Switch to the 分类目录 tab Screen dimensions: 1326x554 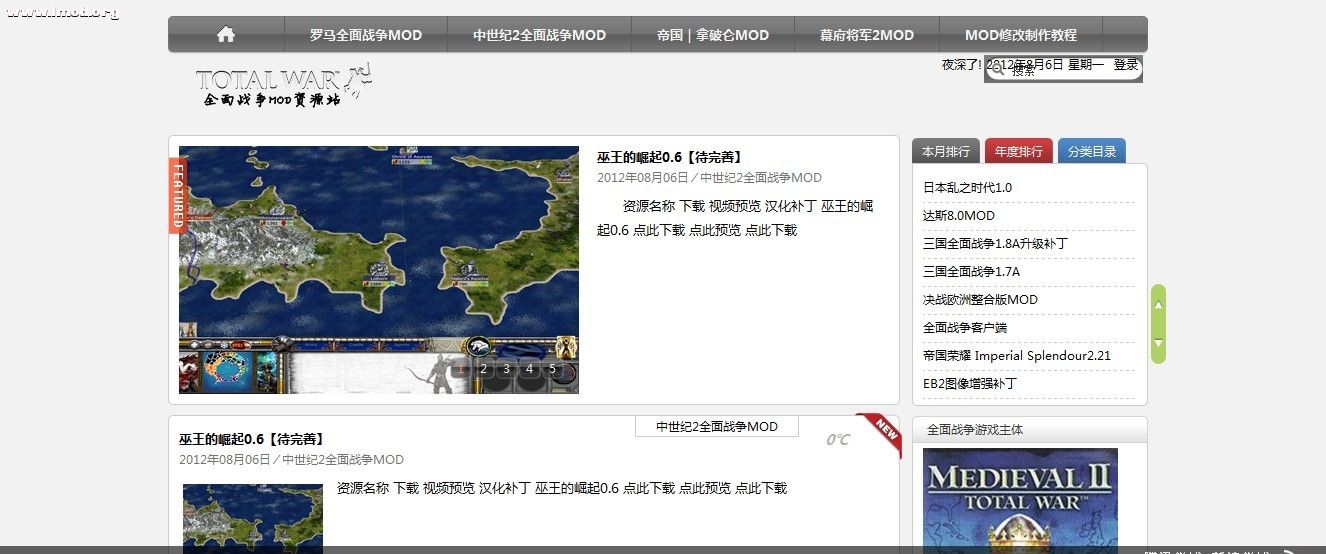click(x=1092, y=151)
